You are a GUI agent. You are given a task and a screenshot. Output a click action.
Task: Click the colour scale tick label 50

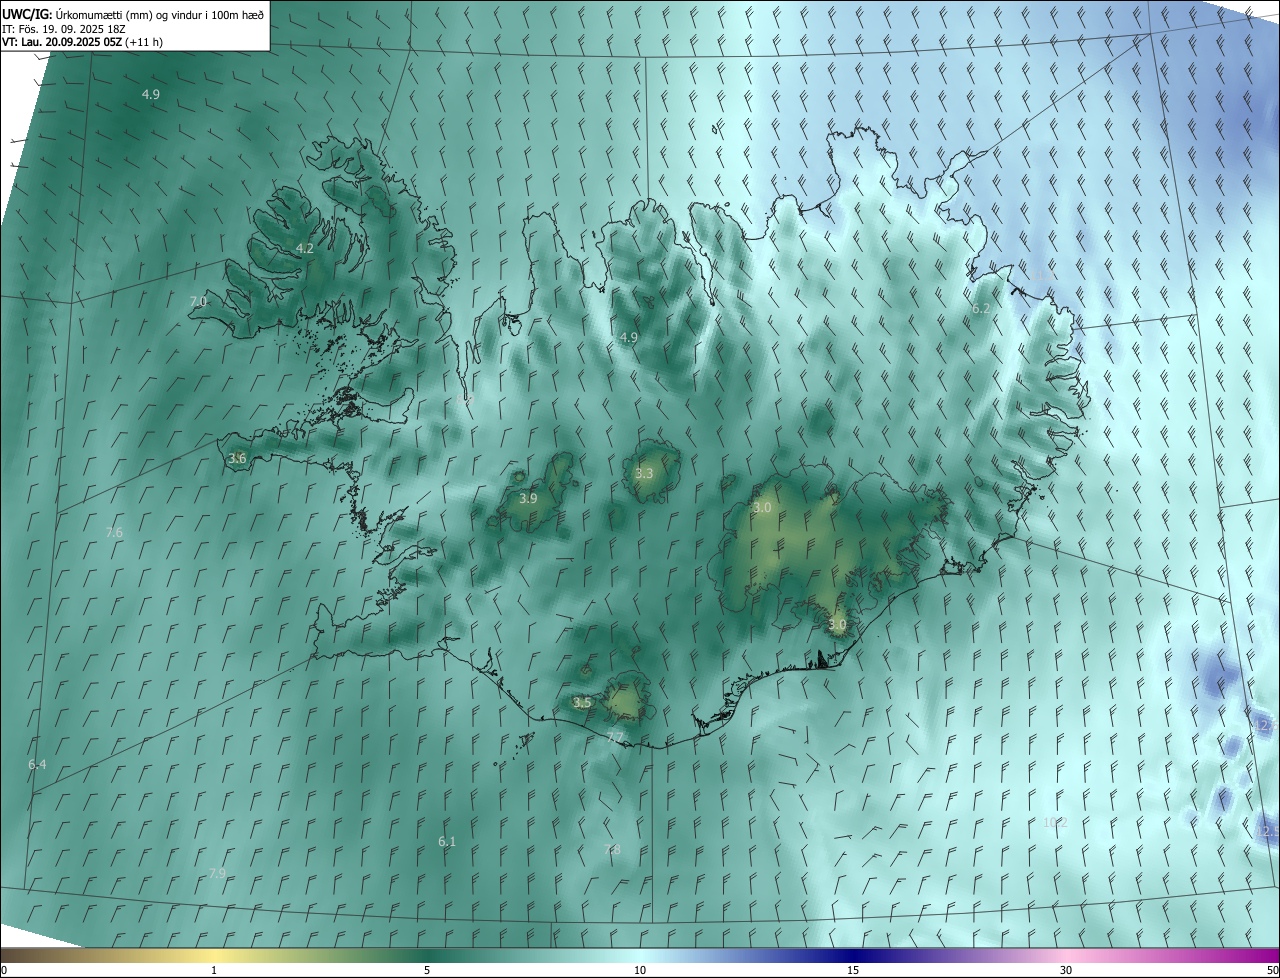(x=1272, y=971)
